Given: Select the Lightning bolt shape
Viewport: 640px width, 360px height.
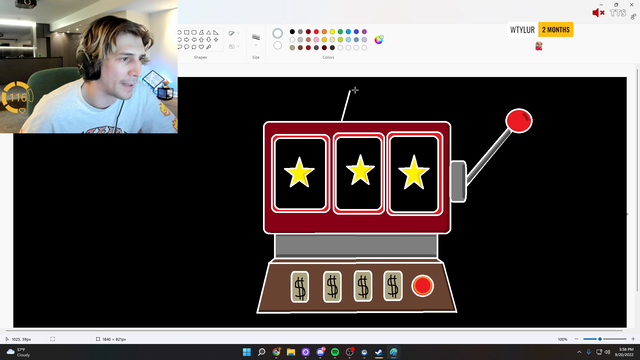Looking at the screenshot, I should coord(209,47).
